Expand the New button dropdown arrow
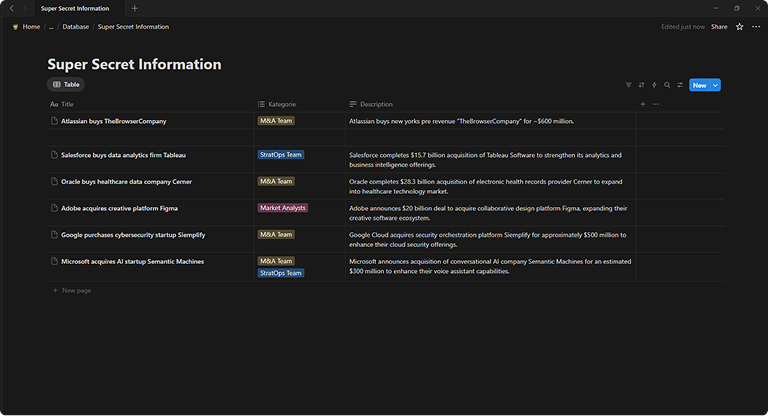This screenshot has width=768, height=416. (716, 85)
